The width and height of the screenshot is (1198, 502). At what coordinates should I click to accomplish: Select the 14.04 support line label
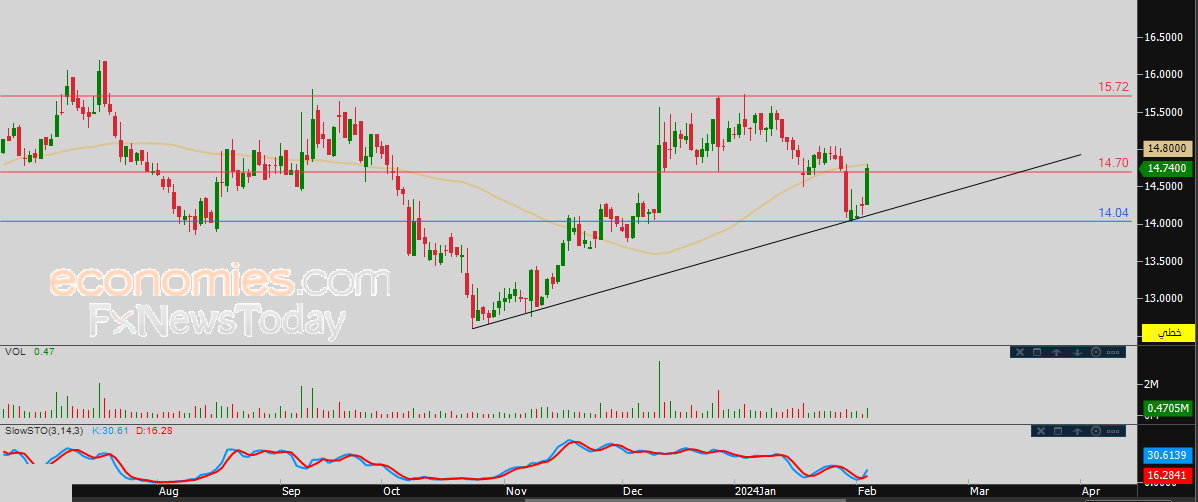[x=1113, y=212]
